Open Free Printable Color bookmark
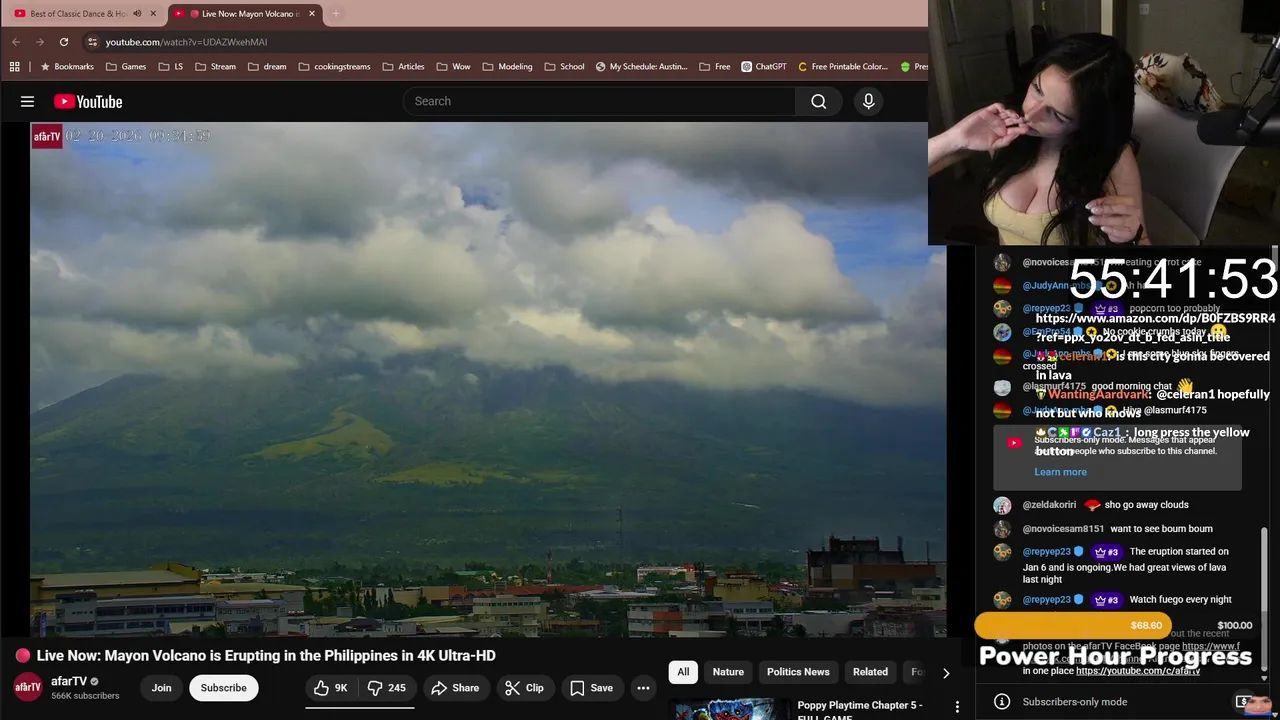The image size is (1280, 720). point(843,67)
